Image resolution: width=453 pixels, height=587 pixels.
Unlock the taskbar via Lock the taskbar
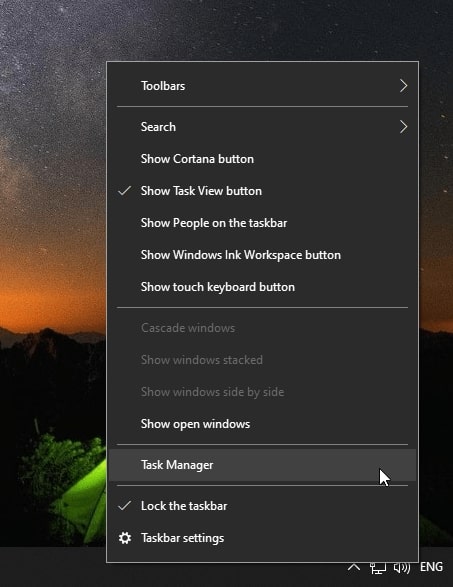(262, 506)
